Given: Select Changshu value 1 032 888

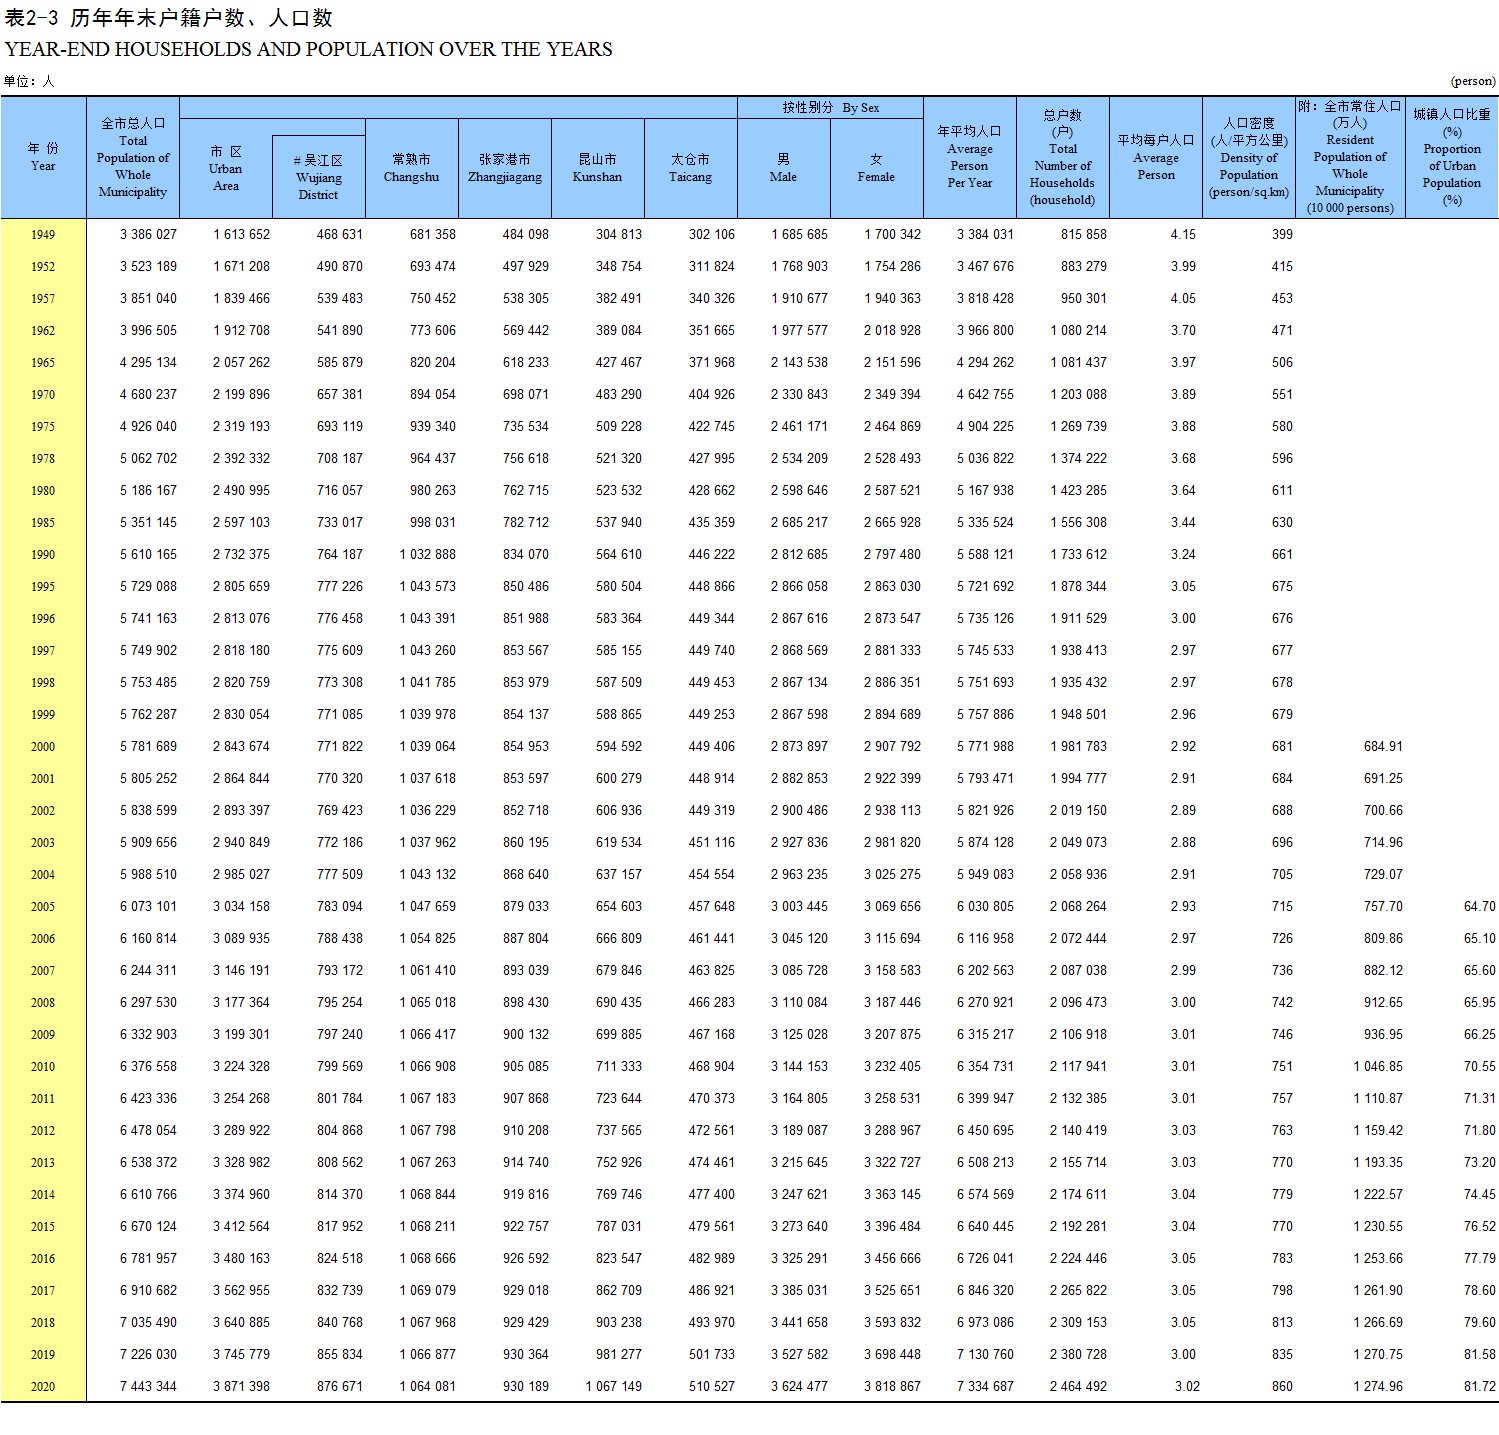Looking at the screenshot, I should pos(427,554).
